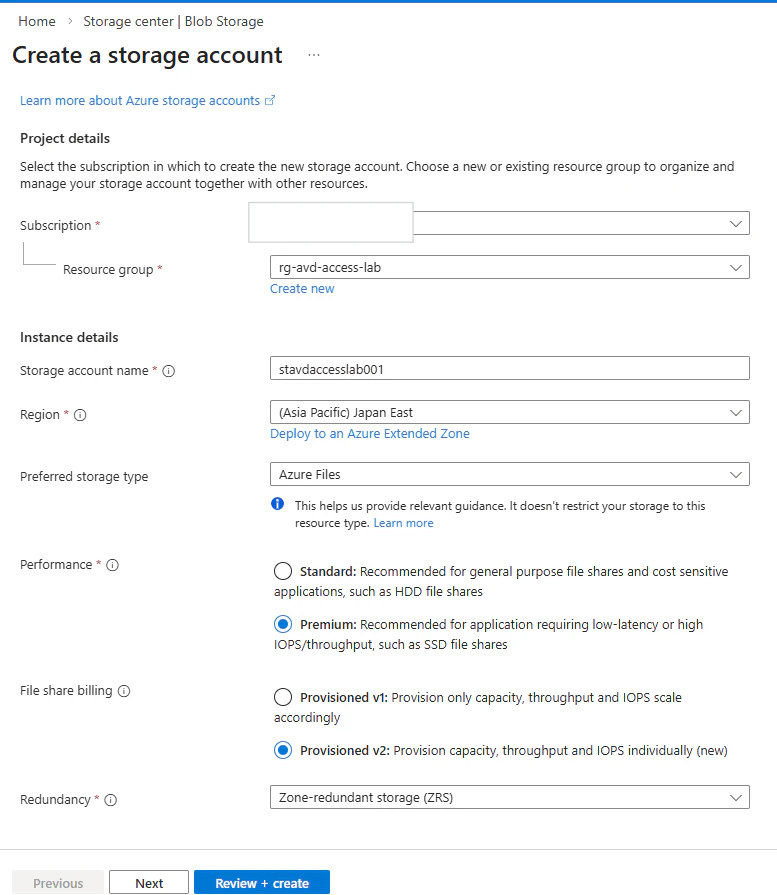This screenshot has height=895, width=777.
Task: Open Learn more about Azure storage accounts
Action: (x=140, y=100)
